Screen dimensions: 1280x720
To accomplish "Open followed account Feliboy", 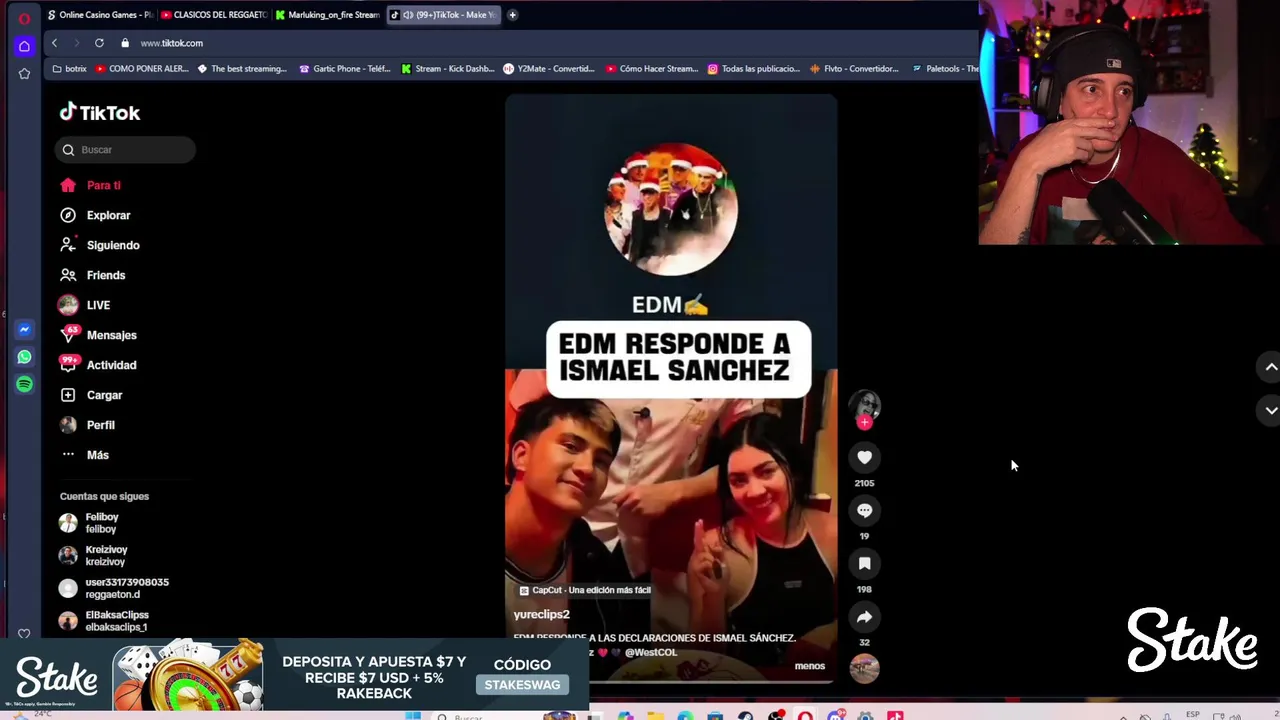I will (102, 523).
